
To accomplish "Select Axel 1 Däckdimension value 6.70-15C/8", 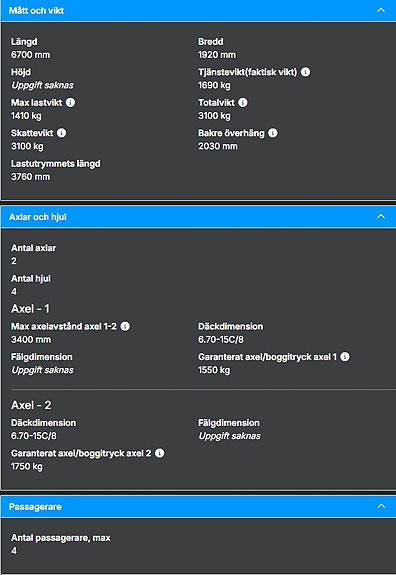I will tap(221, 339).
